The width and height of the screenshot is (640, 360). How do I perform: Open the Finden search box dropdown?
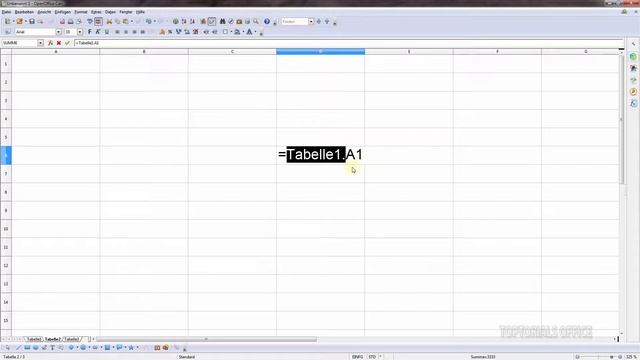311,22
